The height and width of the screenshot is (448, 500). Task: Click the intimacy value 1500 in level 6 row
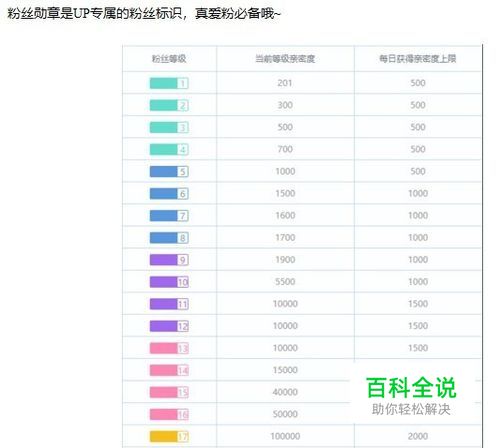pyautogui.click(x=285, y=194)
